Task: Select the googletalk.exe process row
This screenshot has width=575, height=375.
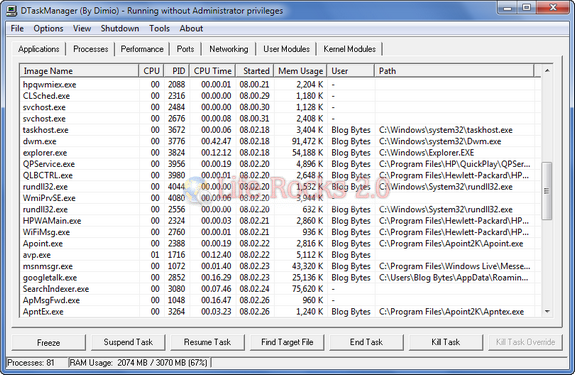Action: 280,277
